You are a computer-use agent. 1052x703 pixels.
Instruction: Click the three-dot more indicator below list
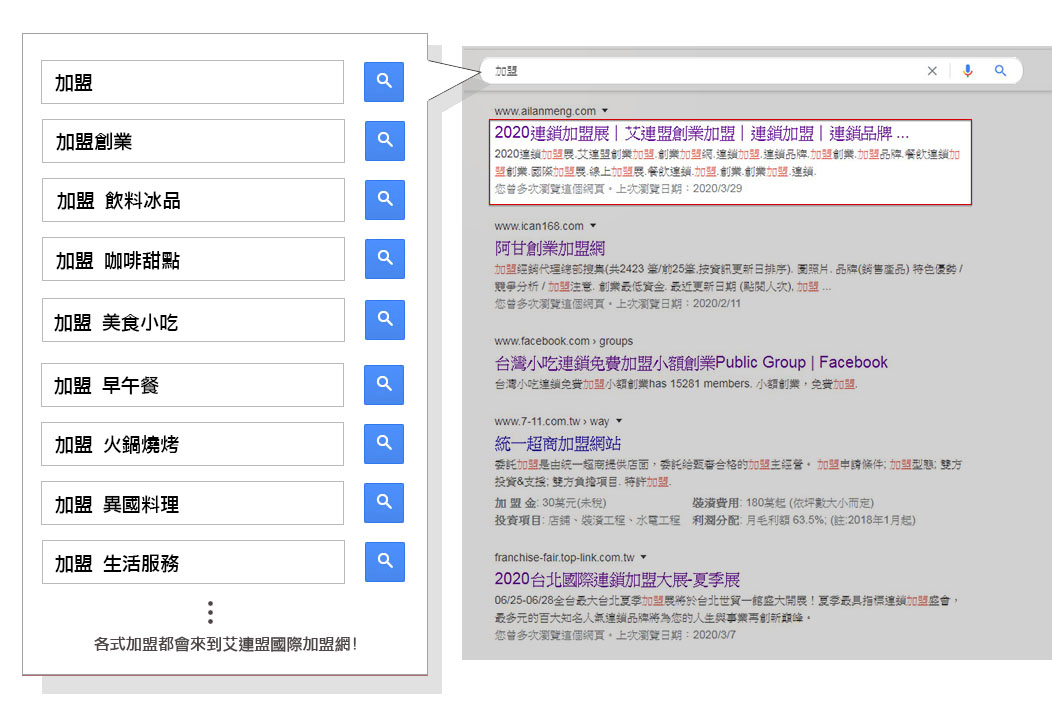click(210, 612)
